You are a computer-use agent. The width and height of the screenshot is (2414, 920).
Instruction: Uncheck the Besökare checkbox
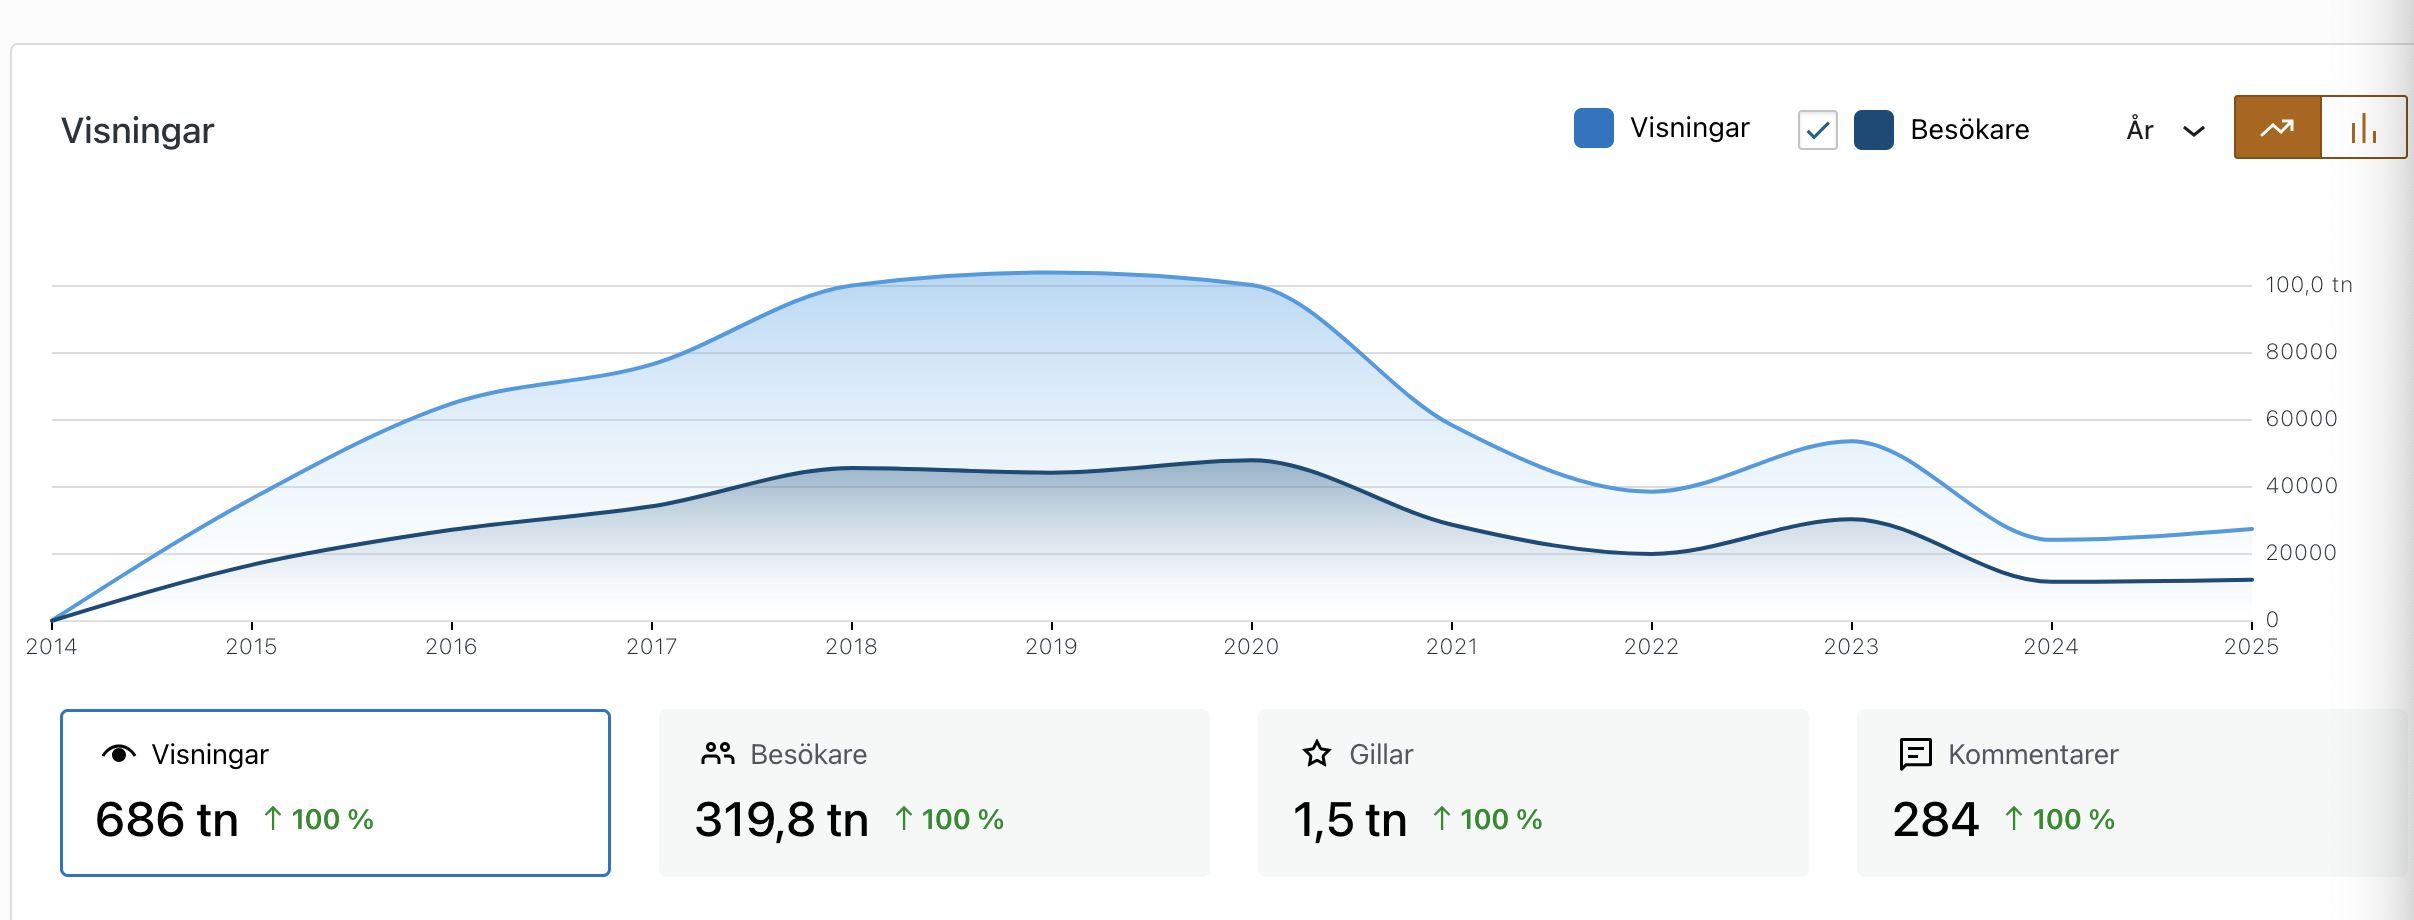(x=1817, y=130)
